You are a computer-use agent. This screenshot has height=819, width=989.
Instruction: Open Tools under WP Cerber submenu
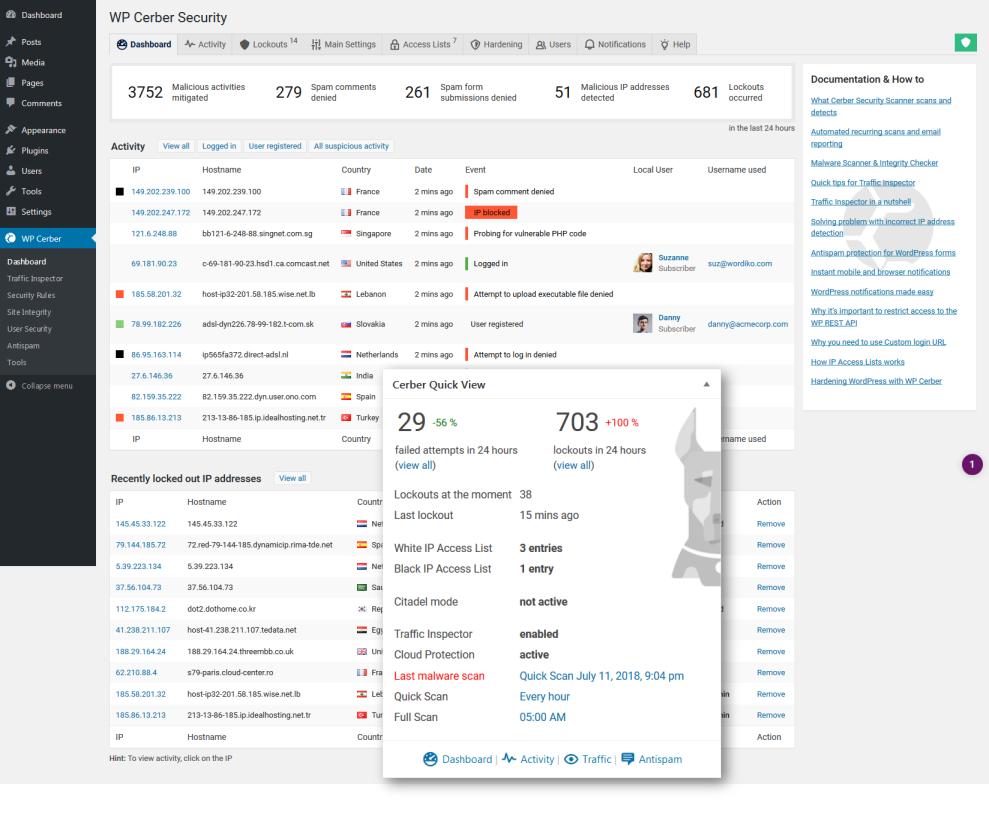[x=17, y=363]
